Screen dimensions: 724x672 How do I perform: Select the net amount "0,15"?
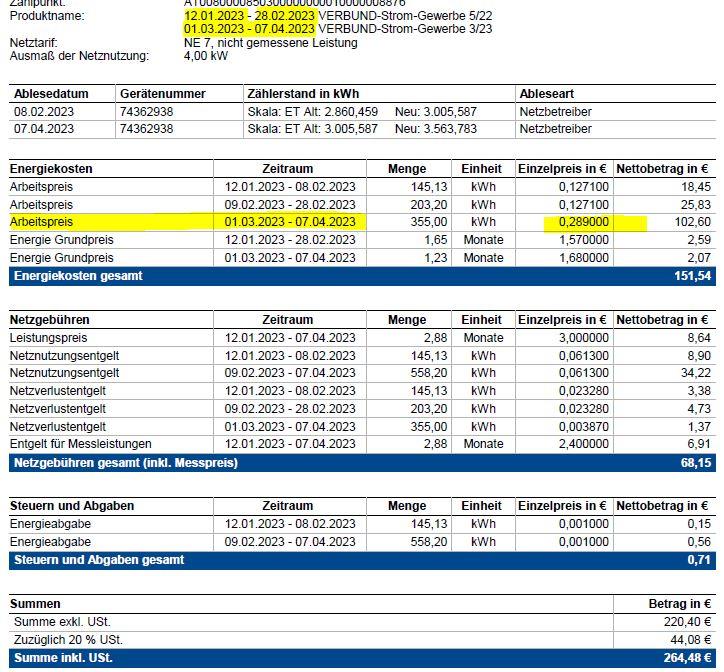[x=699, y=524]
